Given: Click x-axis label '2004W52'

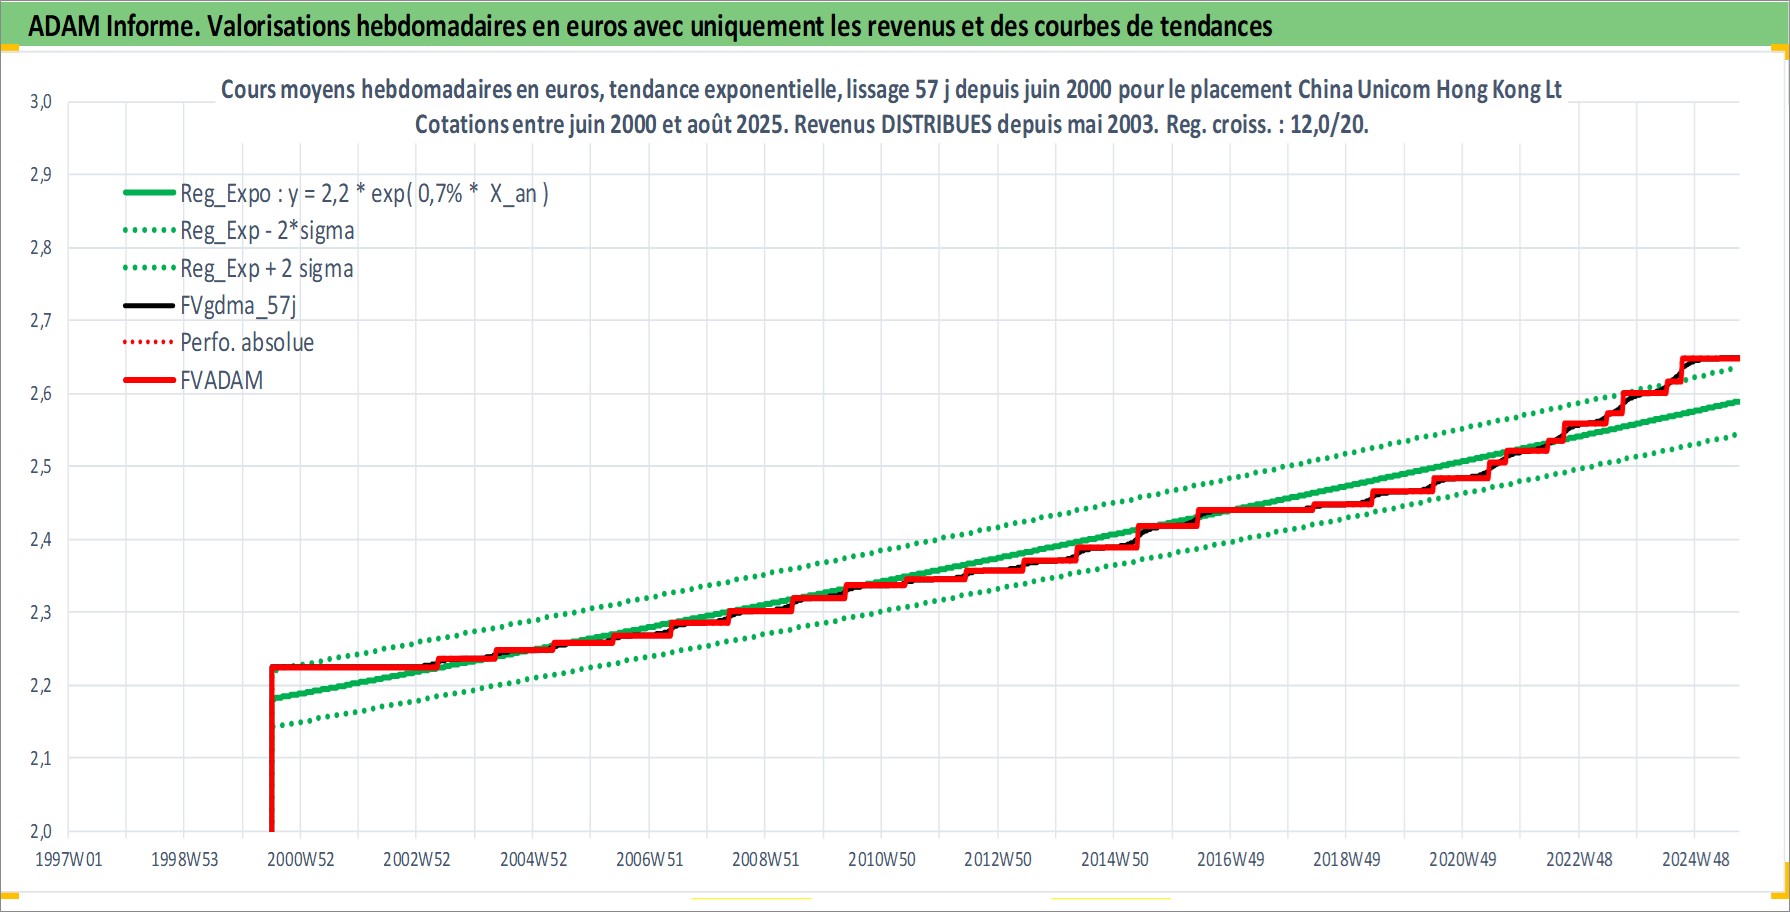Looking at the screenshot, I should coord(533,860).
